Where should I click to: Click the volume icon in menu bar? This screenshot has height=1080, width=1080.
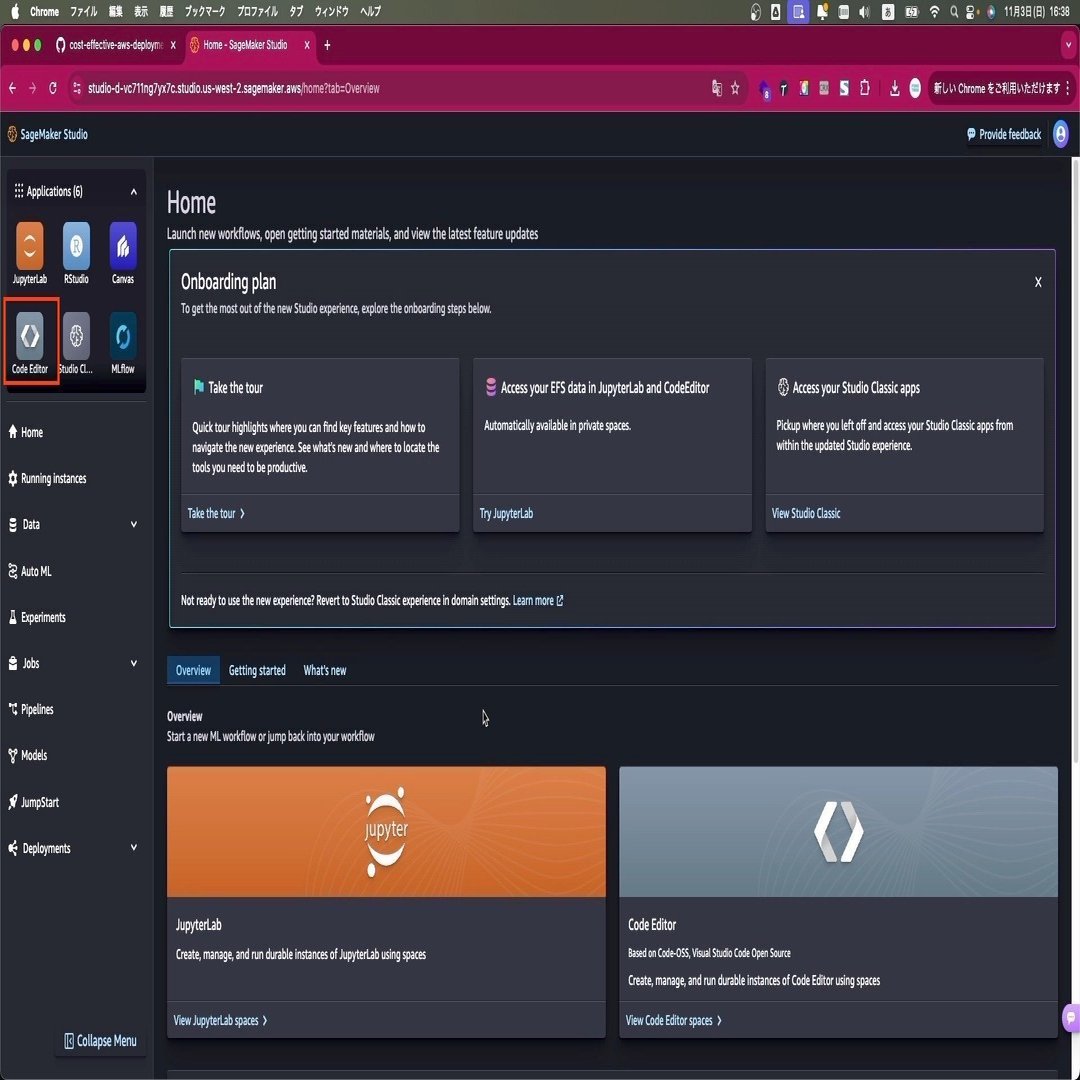[x=864, y=12]
